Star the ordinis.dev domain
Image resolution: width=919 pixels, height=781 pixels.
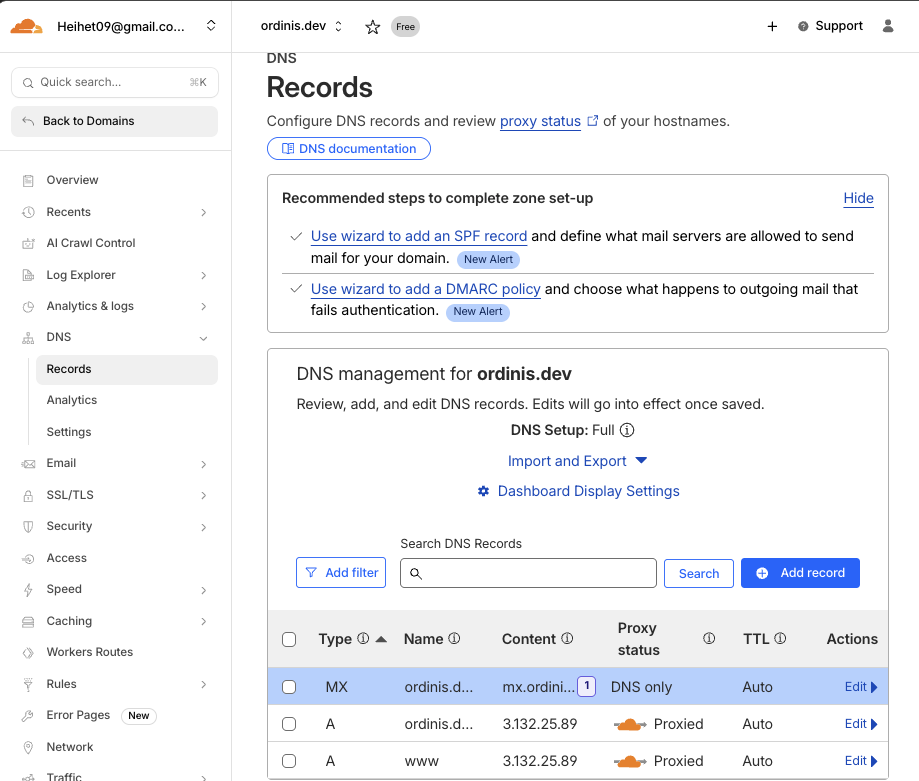click(x=373, y=27)
